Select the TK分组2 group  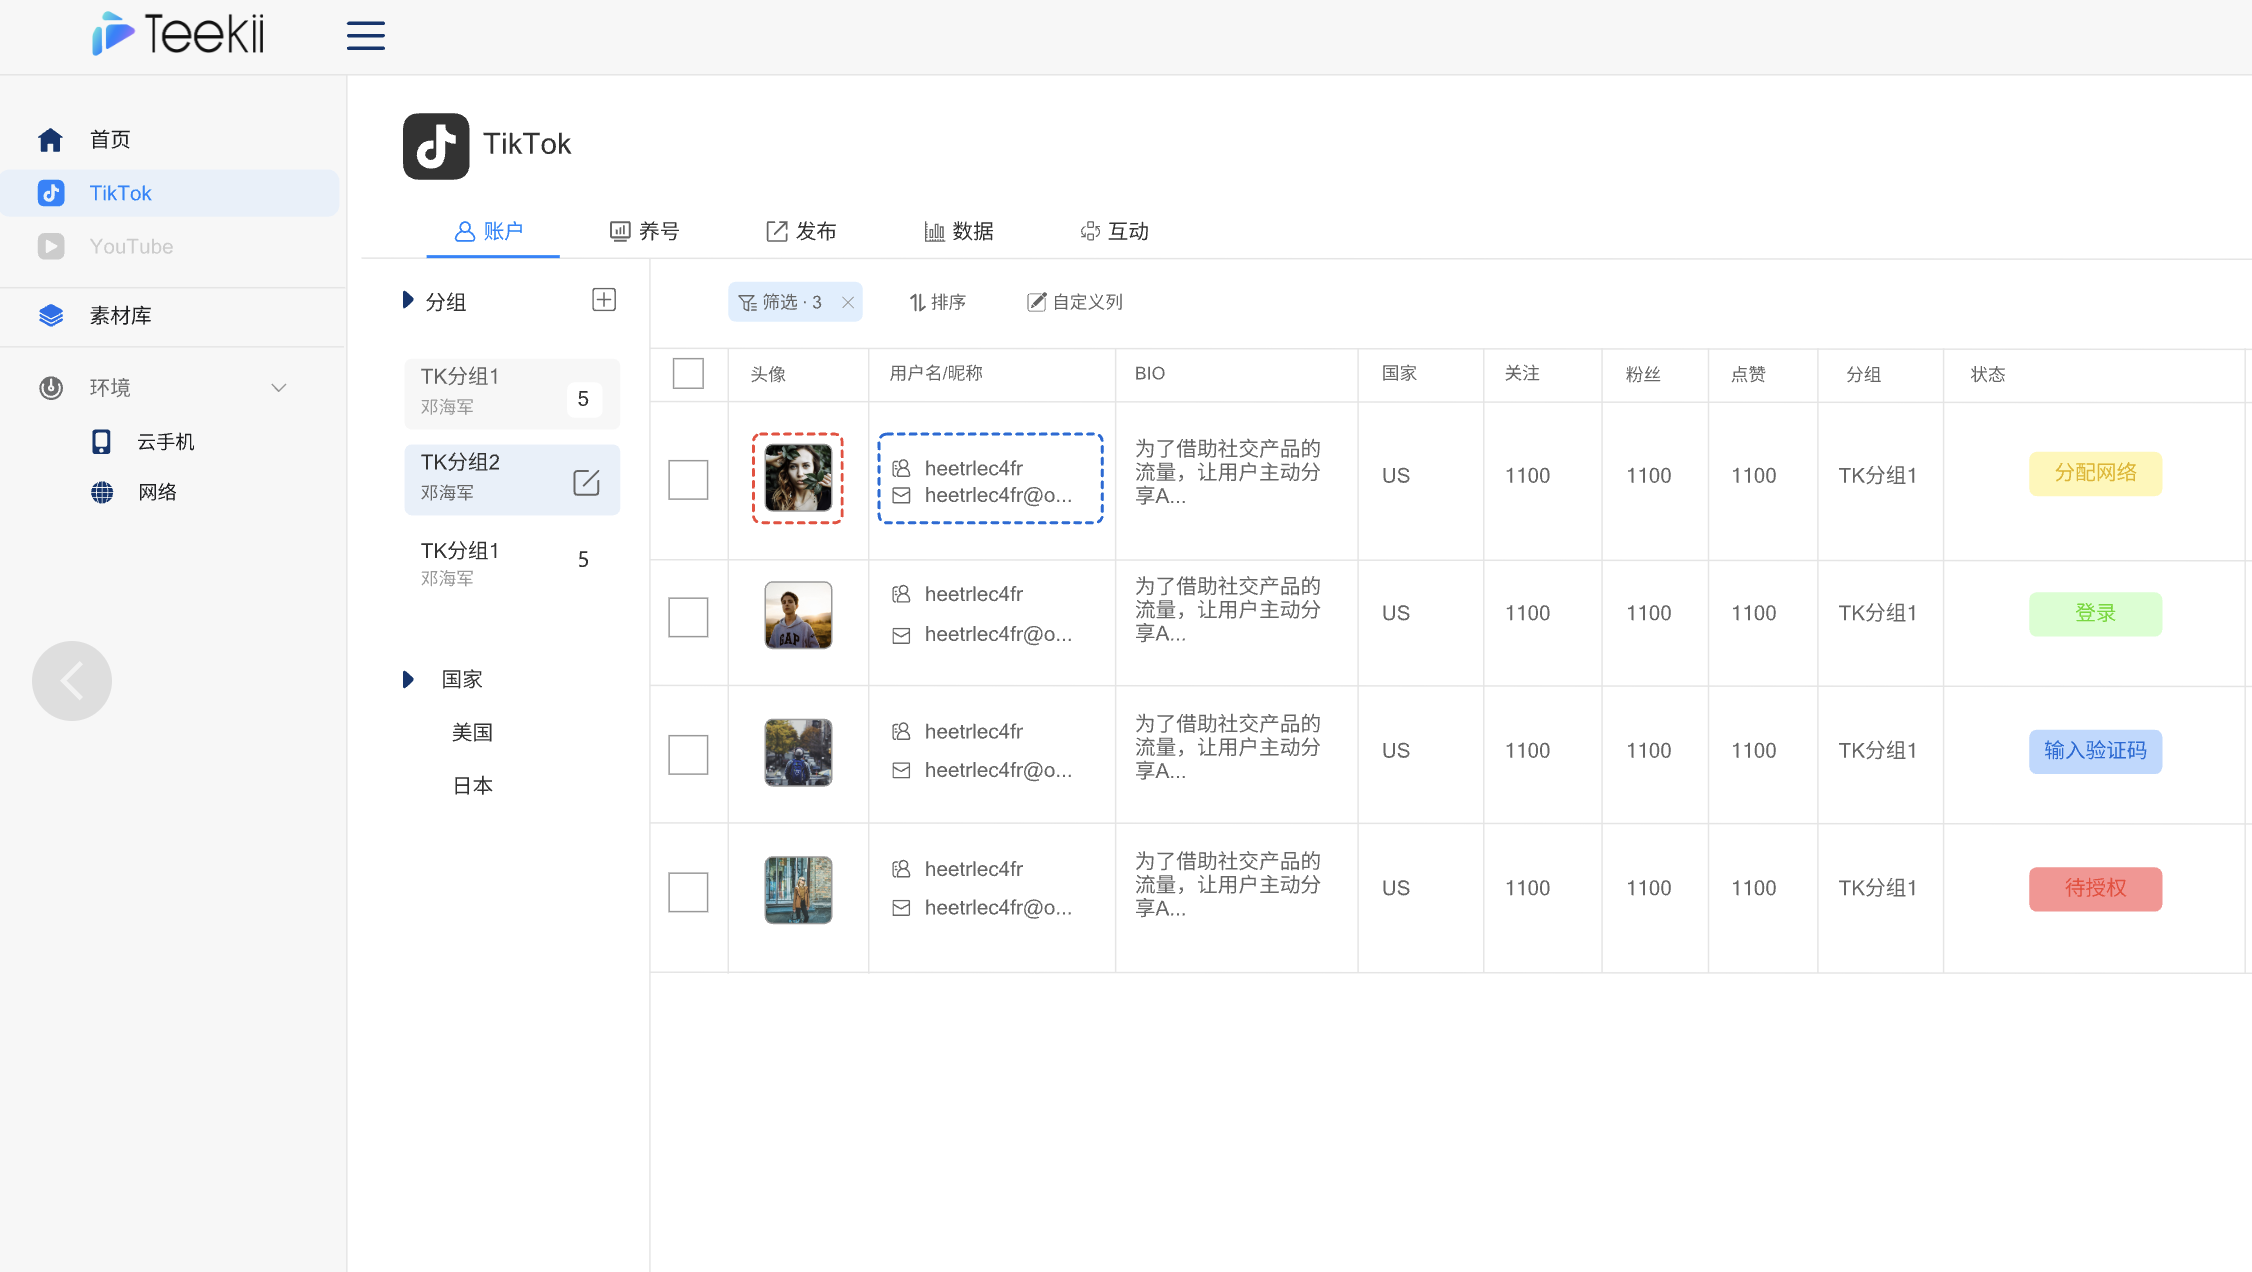pos(512,479)
